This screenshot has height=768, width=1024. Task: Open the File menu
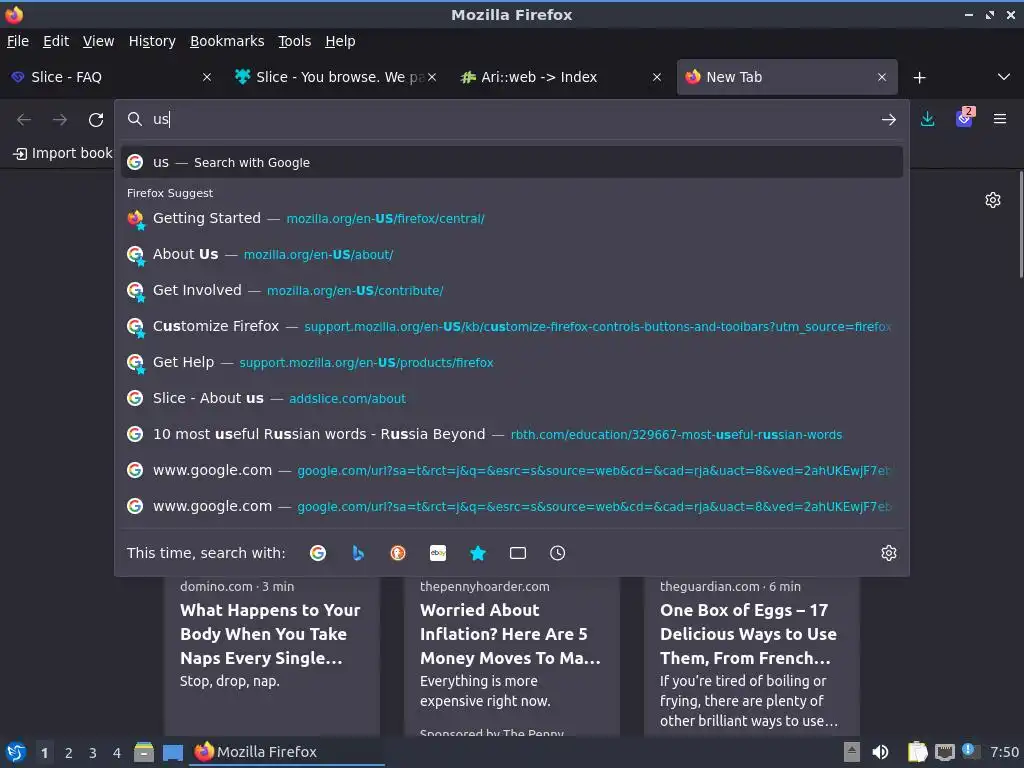click(18, 41)
